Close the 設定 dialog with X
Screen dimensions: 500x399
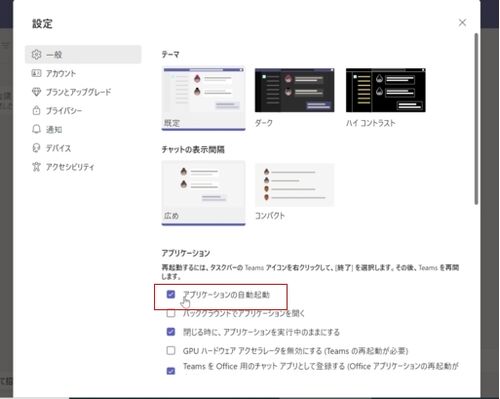(462, 23)
